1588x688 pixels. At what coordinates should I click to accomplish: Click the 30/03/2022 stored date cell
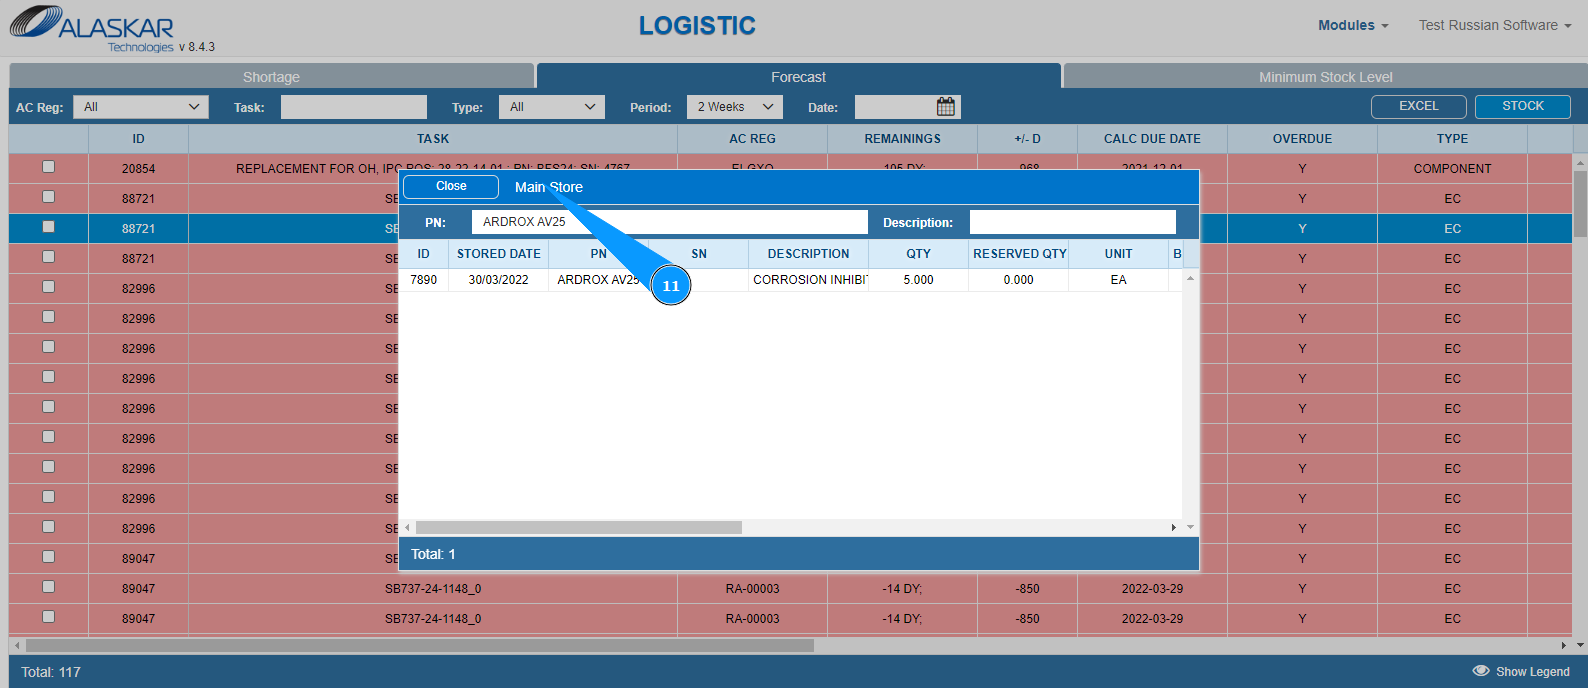(x=499, y=280)
